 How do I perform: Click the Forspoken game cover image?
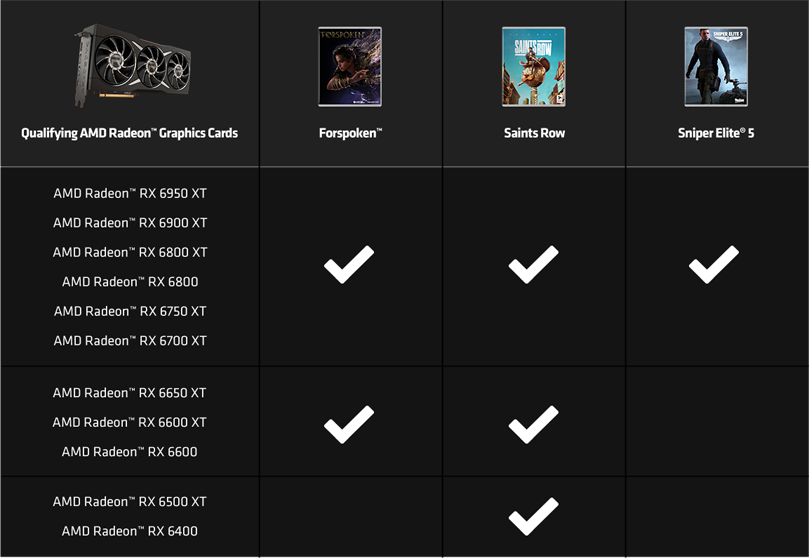coord(350,67)
